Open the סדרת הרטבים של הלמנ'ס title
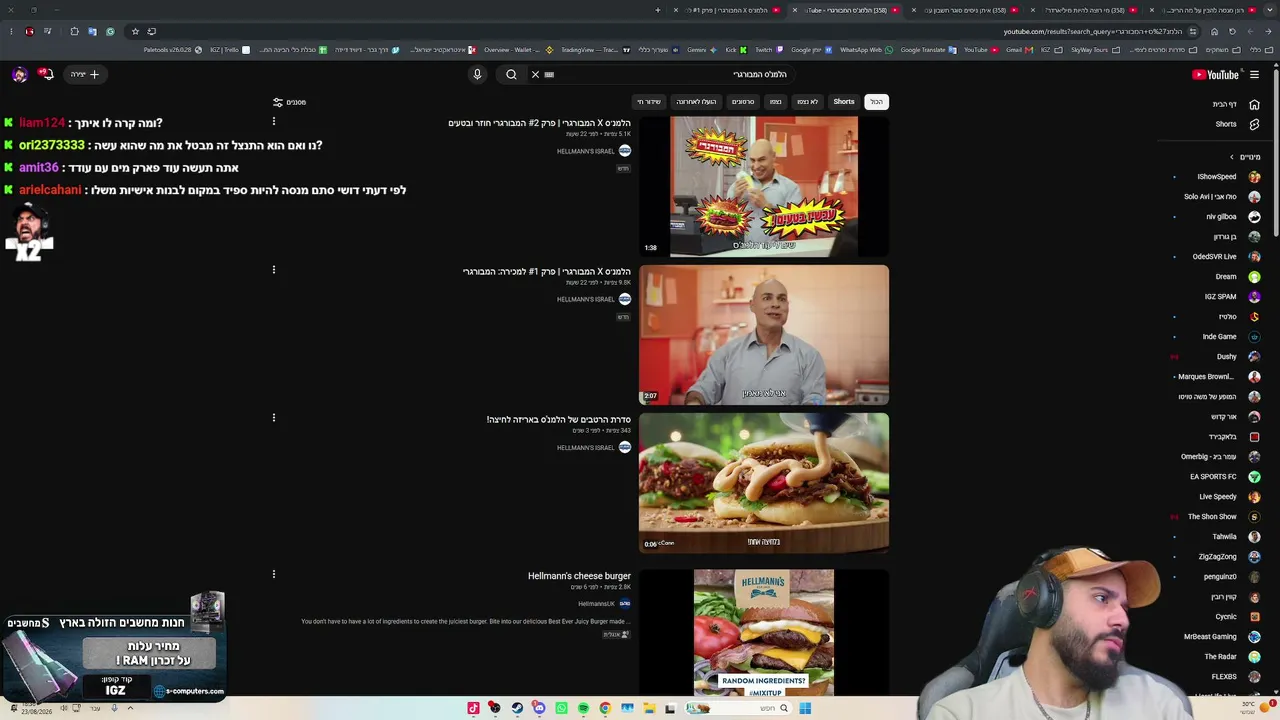This screenshot has height=720, width=1280. click(x=558, y=420)
